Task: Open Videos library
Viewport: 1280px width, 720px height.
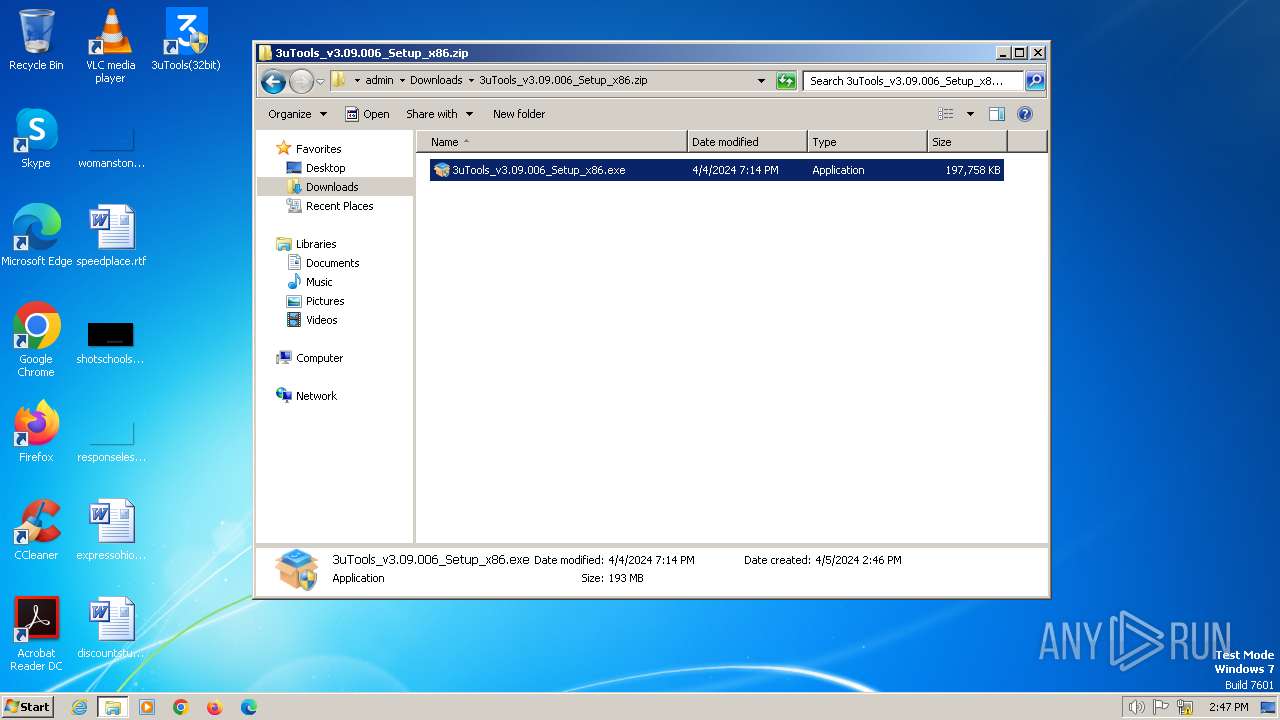Action: [x=321, y=320]
